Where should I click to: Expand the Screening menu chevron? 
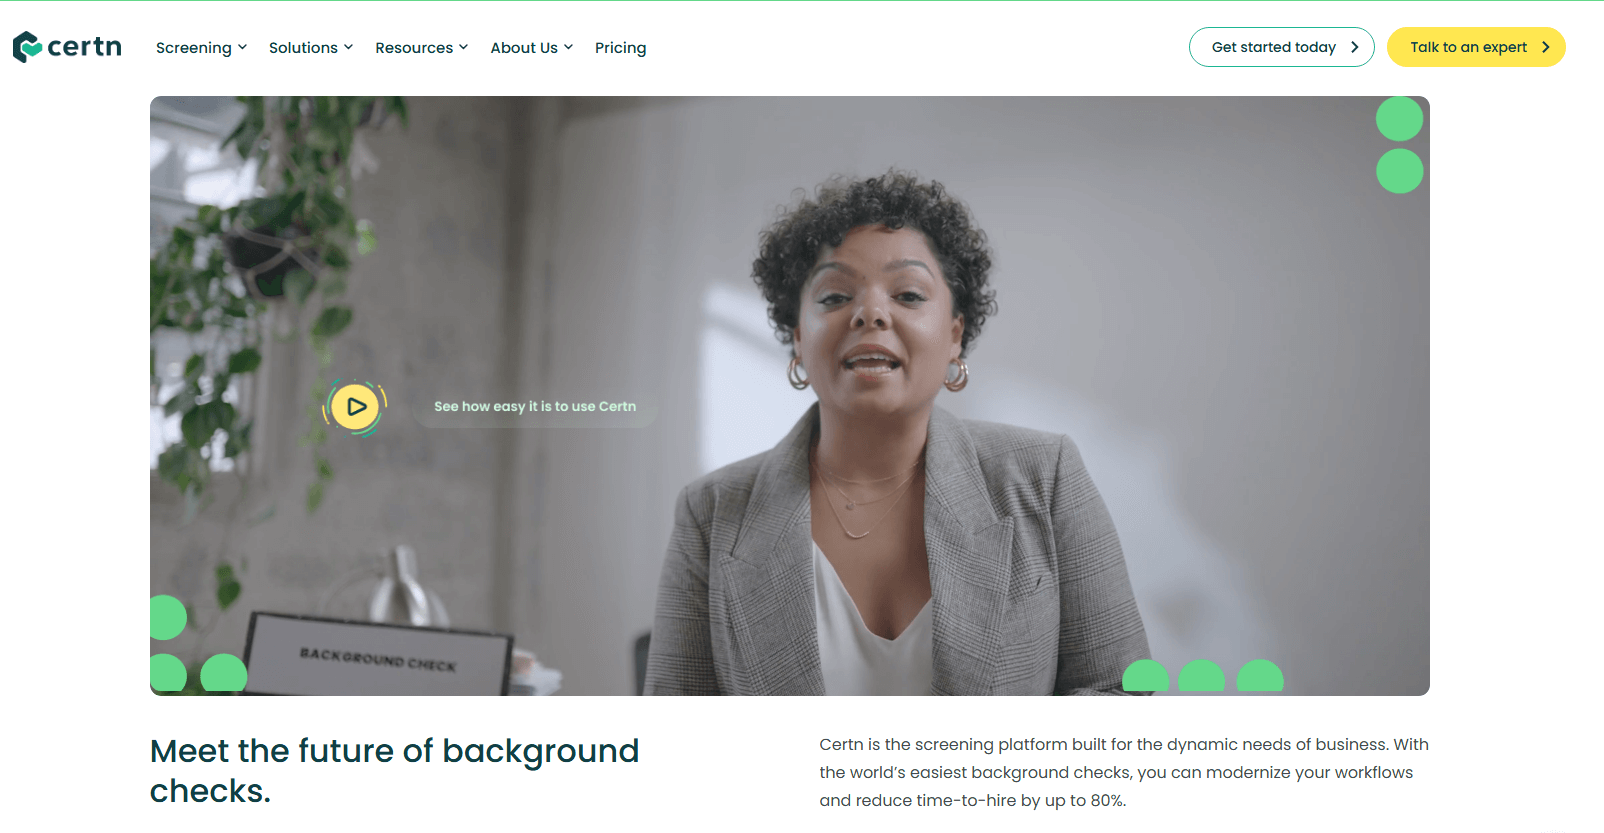click(x=242, y=47)
